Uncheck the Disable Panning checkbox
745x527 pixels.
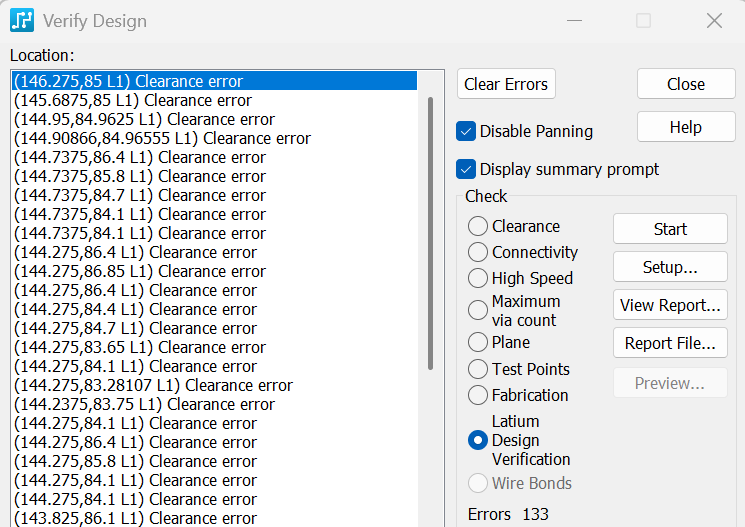(466, 131)
